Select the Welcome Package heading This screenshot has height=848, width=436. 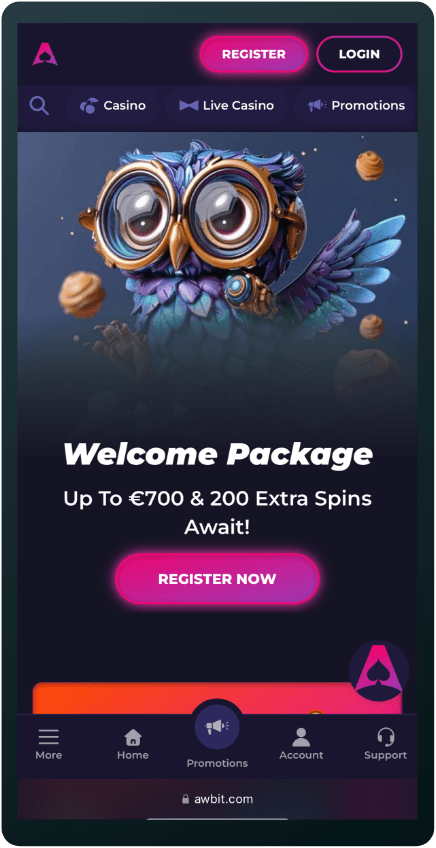[217, 455]
